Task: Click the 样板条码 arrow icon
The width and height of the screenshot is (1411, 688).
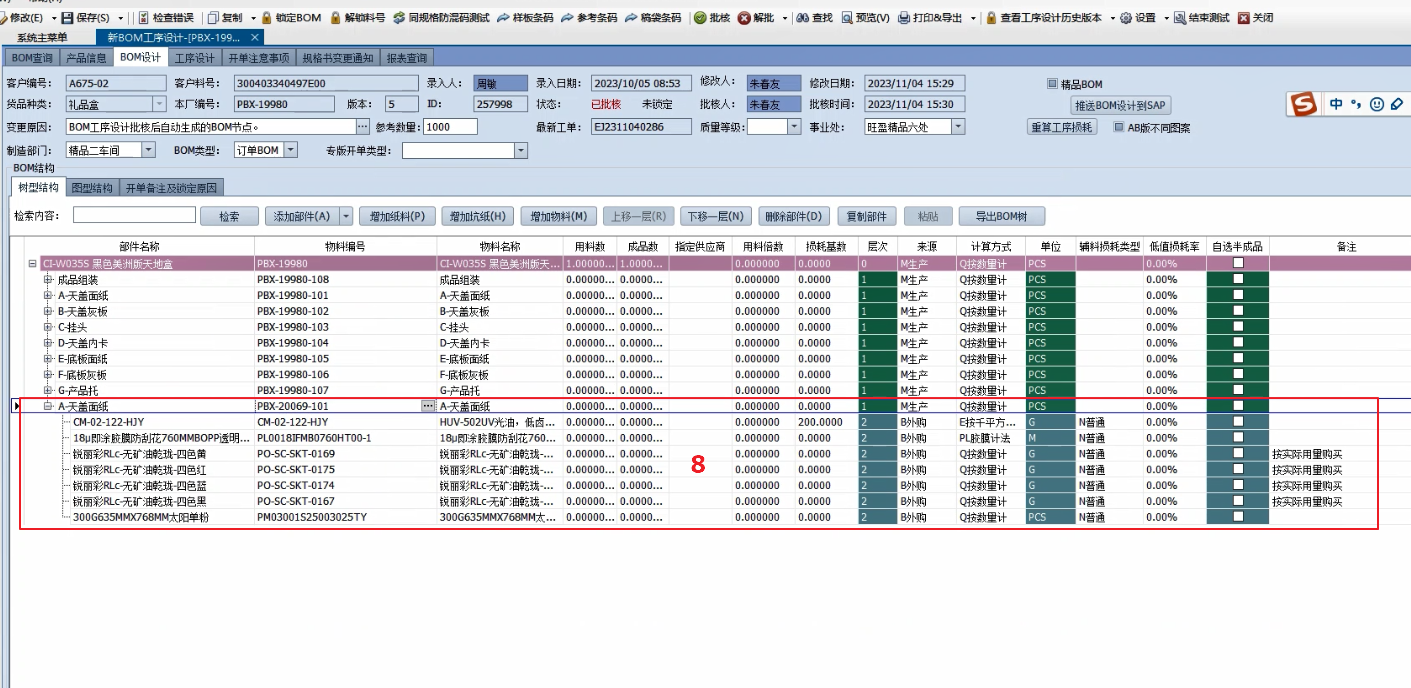Action: coord(504,18)
